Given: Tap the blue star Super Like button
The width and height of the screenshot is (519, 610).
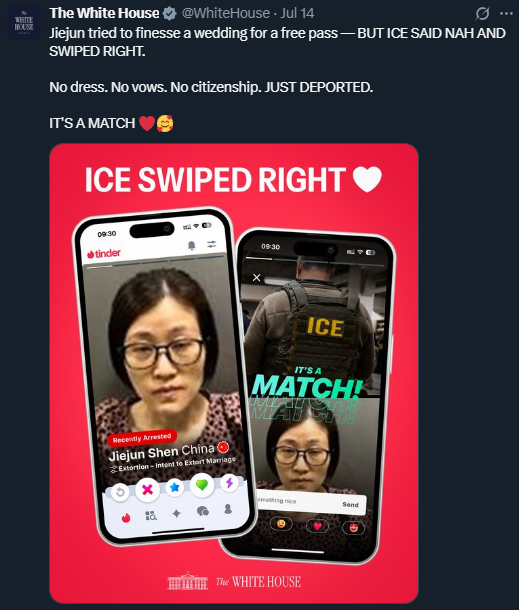Looking at the screenshot, I should (175, 487).
